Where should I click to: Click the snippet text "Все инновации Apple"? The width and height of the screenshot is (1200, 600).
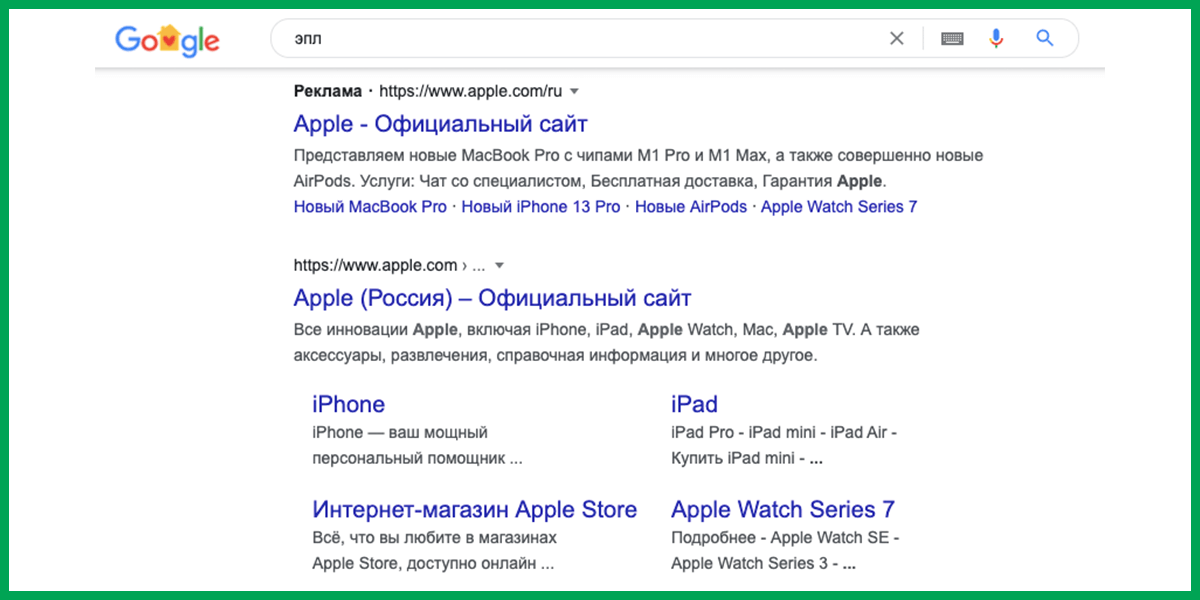pyautogui.click(x=375, y=329)
